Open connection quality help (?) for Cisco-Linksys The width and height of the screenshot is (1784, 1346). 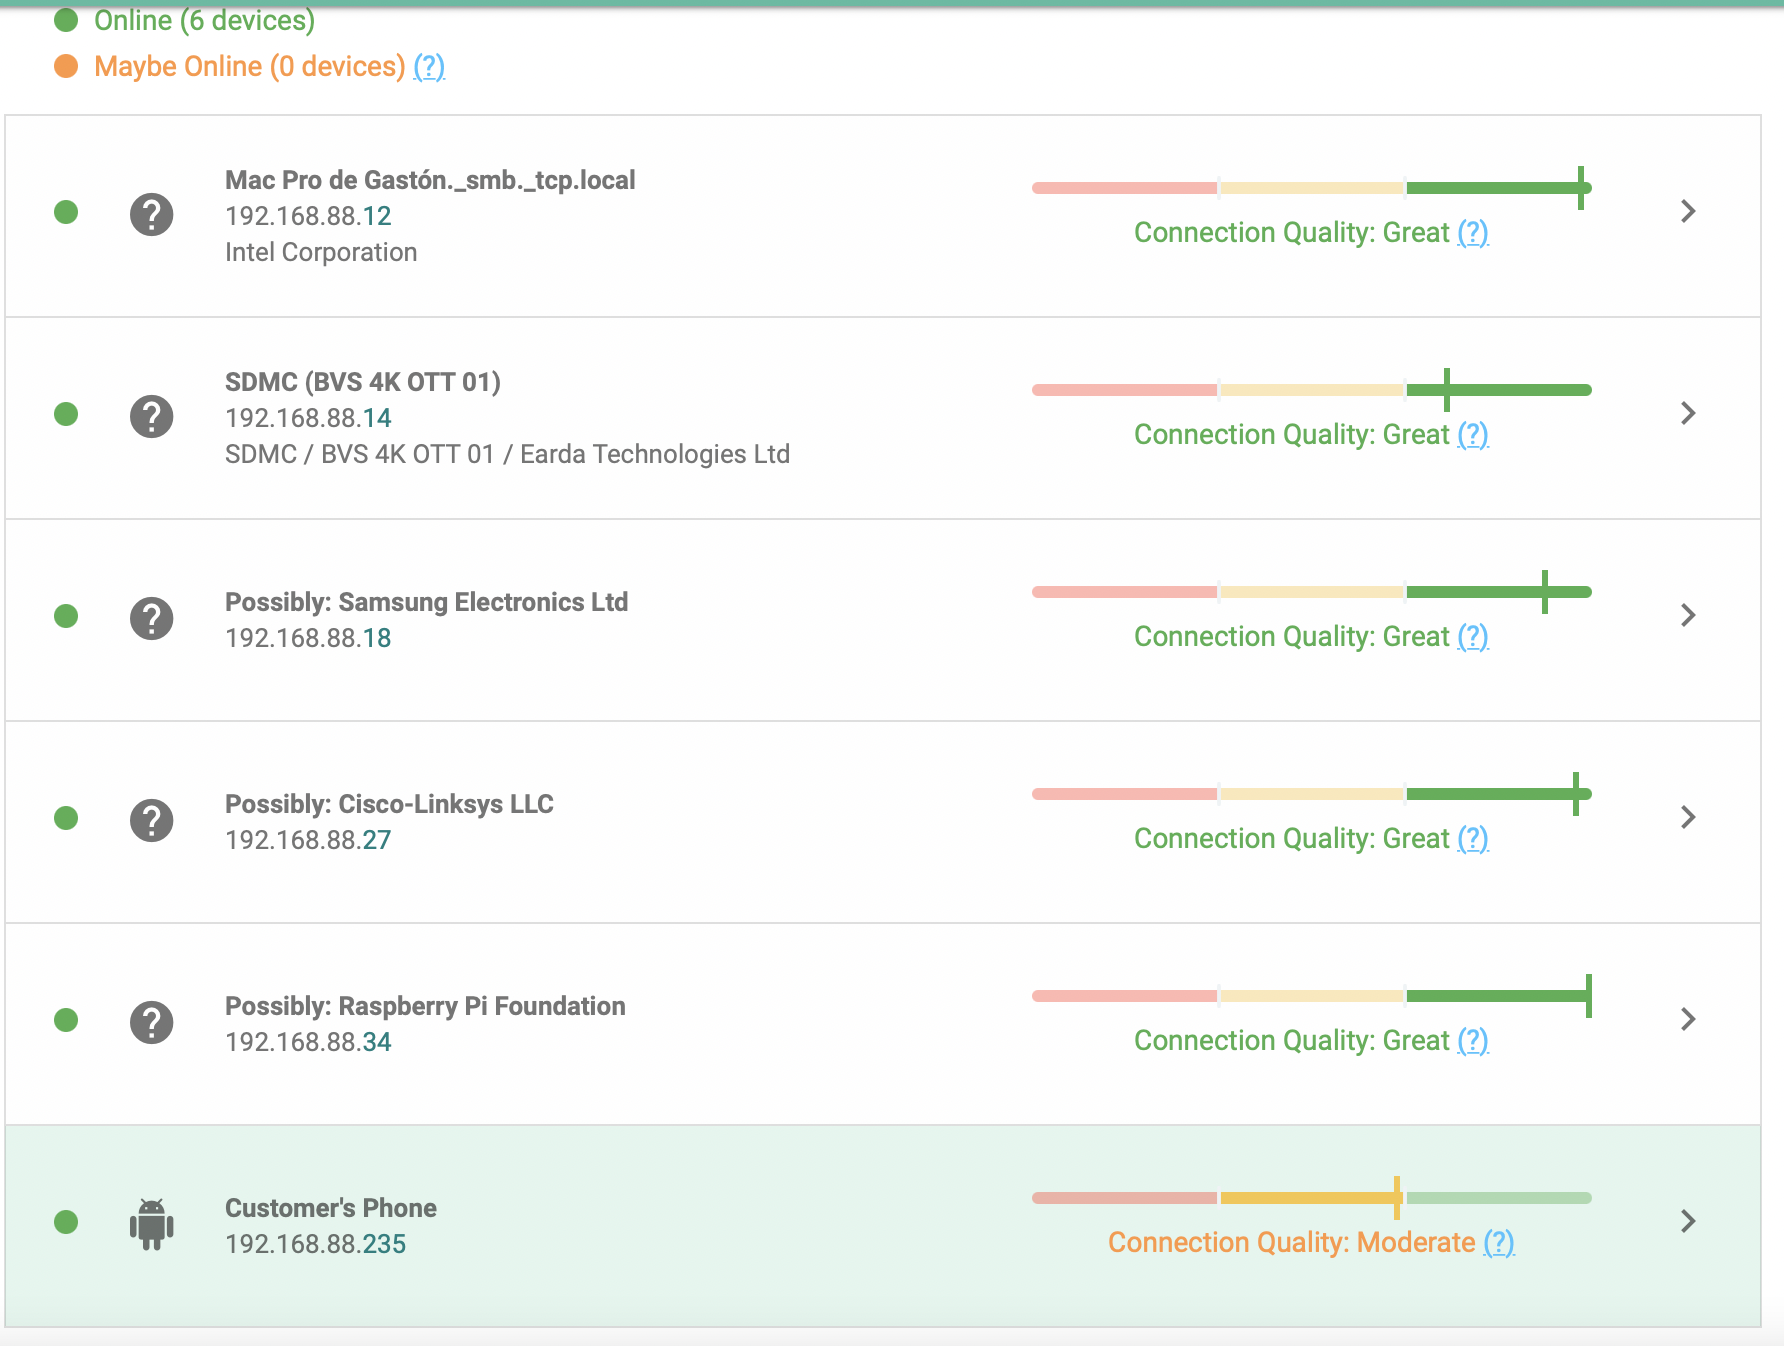pyautogui.click(x=1473, y=839)
